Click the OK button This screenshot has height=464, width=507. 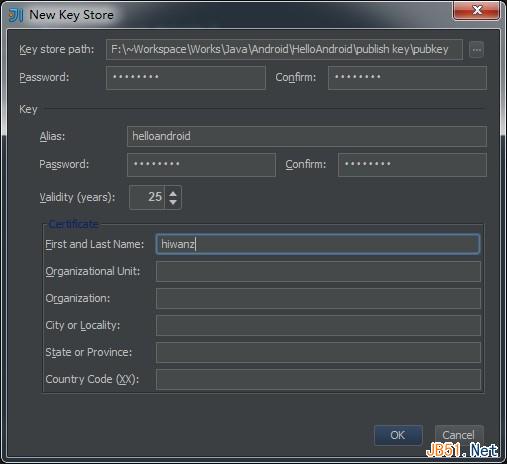[x=398, y=435]
